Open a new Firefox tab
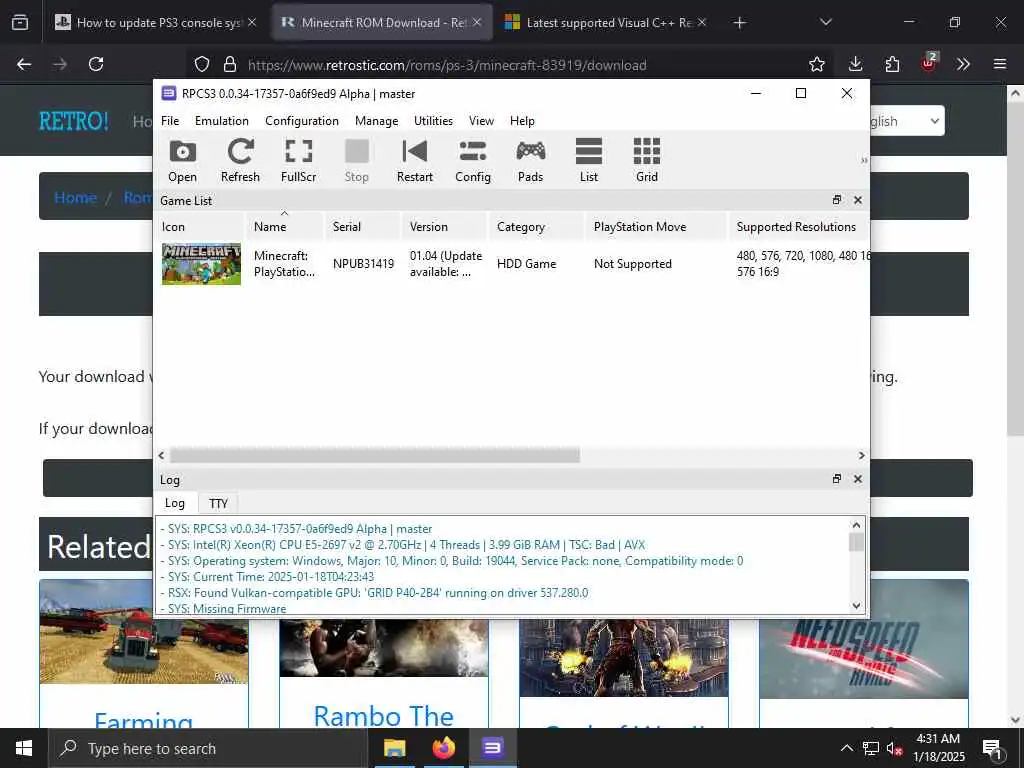Viewport: 1024px width, 768px height. (739, 23)
